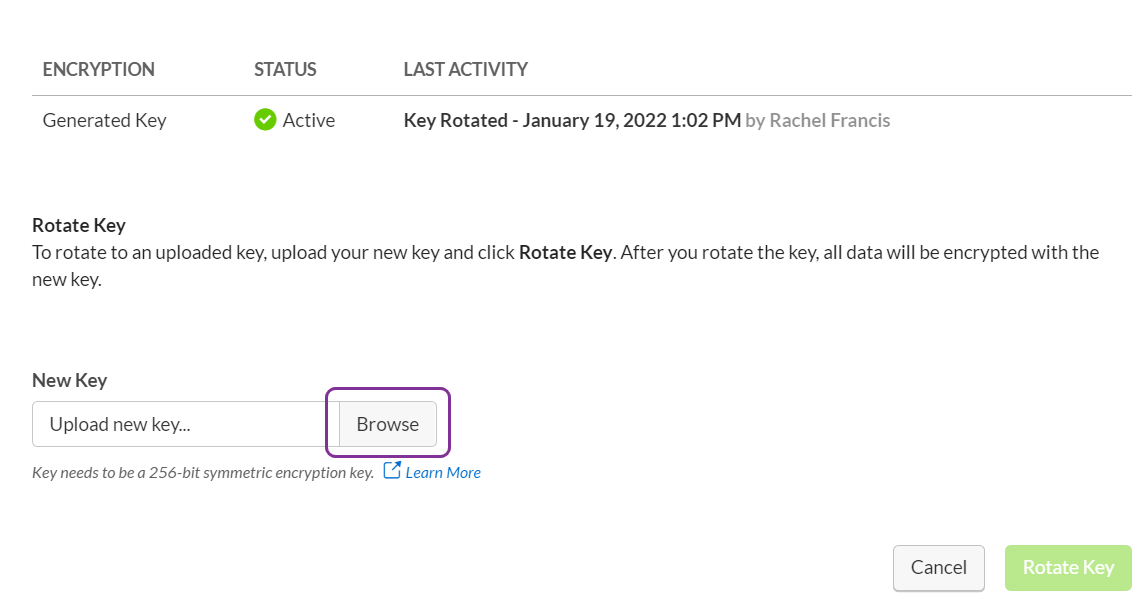Click the name Rachel Francis
This screenshot has height=603, width=1147.
click(830, 120)
